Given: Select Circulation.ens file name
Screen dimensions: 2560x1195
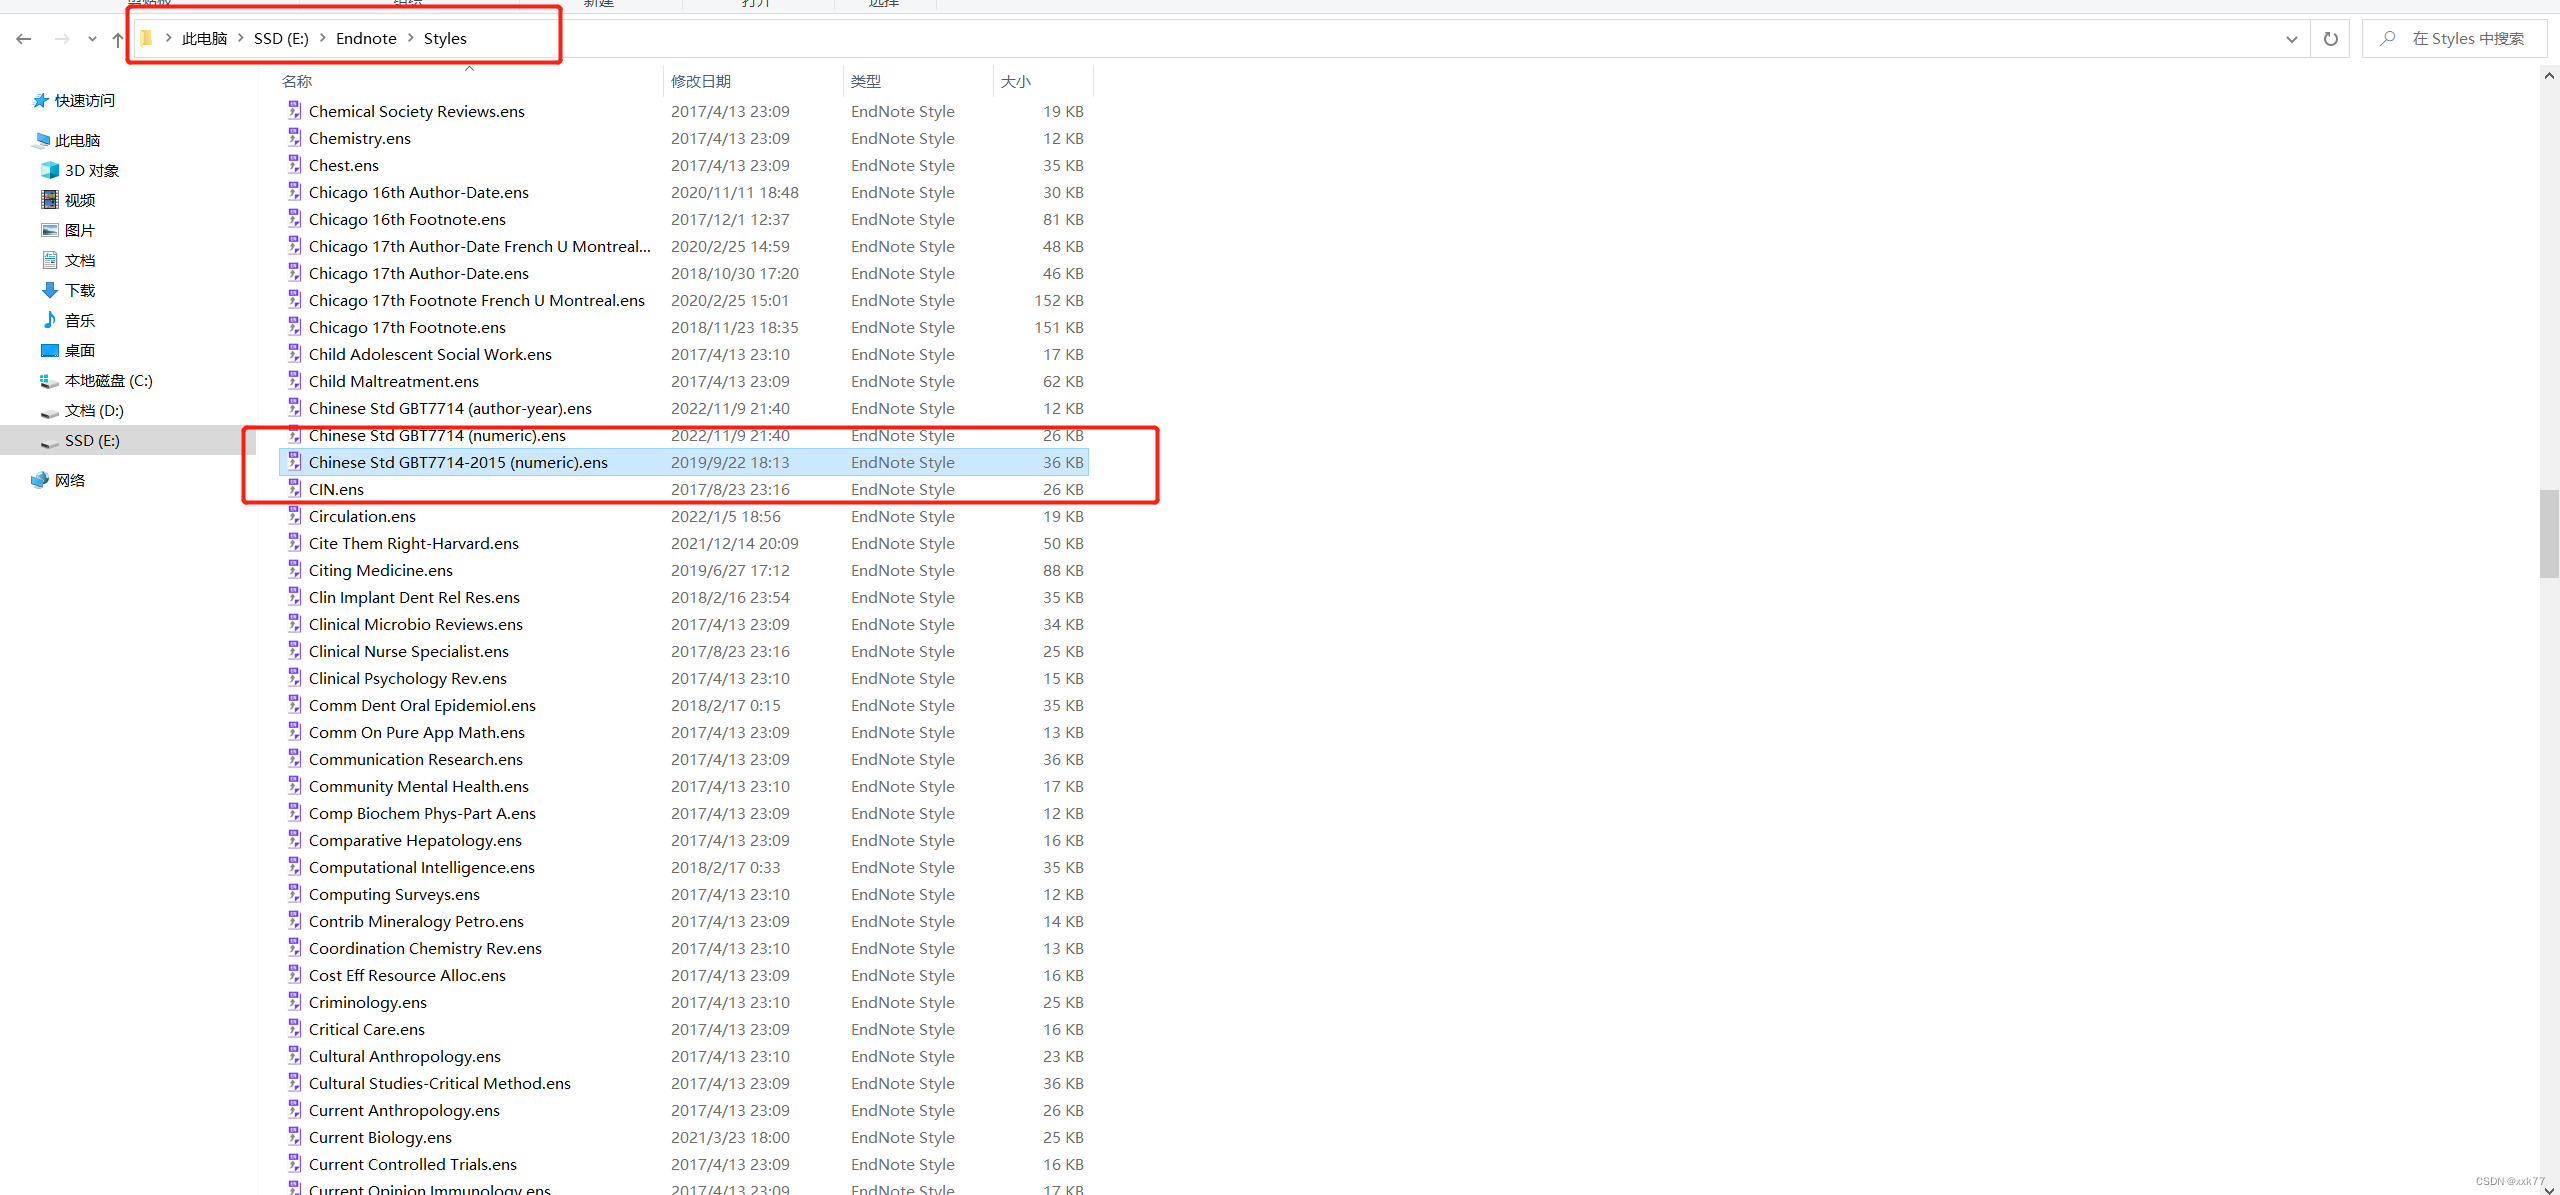Looking at the screenshot, I should [362, 517].
